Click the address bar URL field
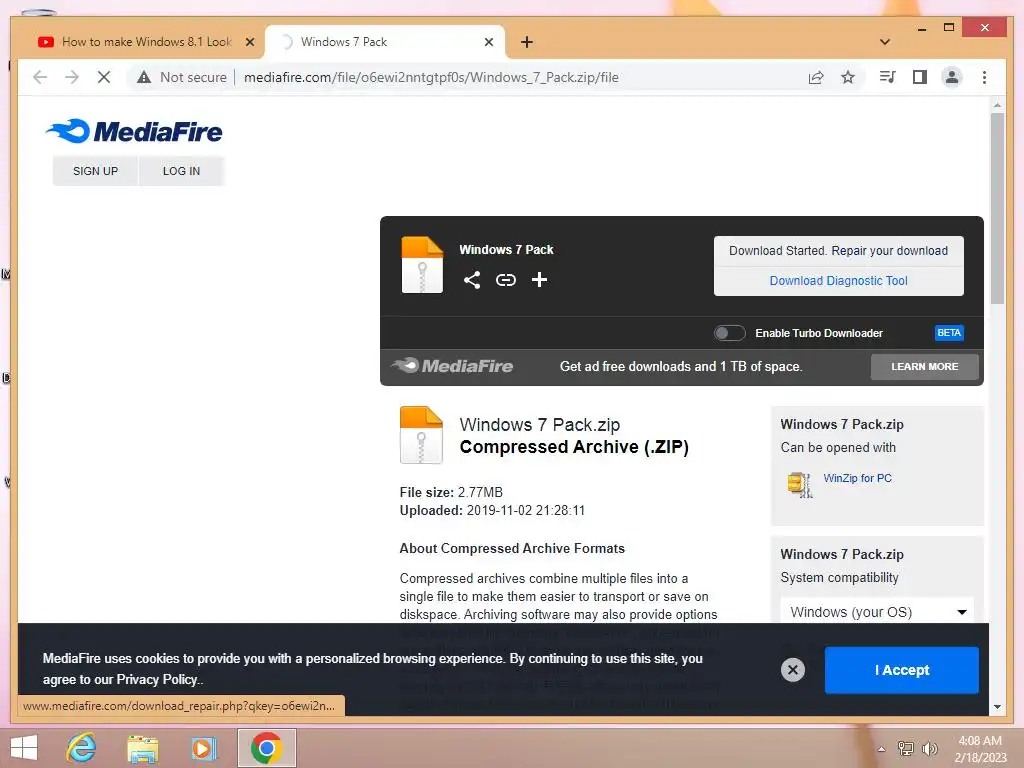Screen dimensions: 1024x768 pyautogui.click(x=431, y=77)
